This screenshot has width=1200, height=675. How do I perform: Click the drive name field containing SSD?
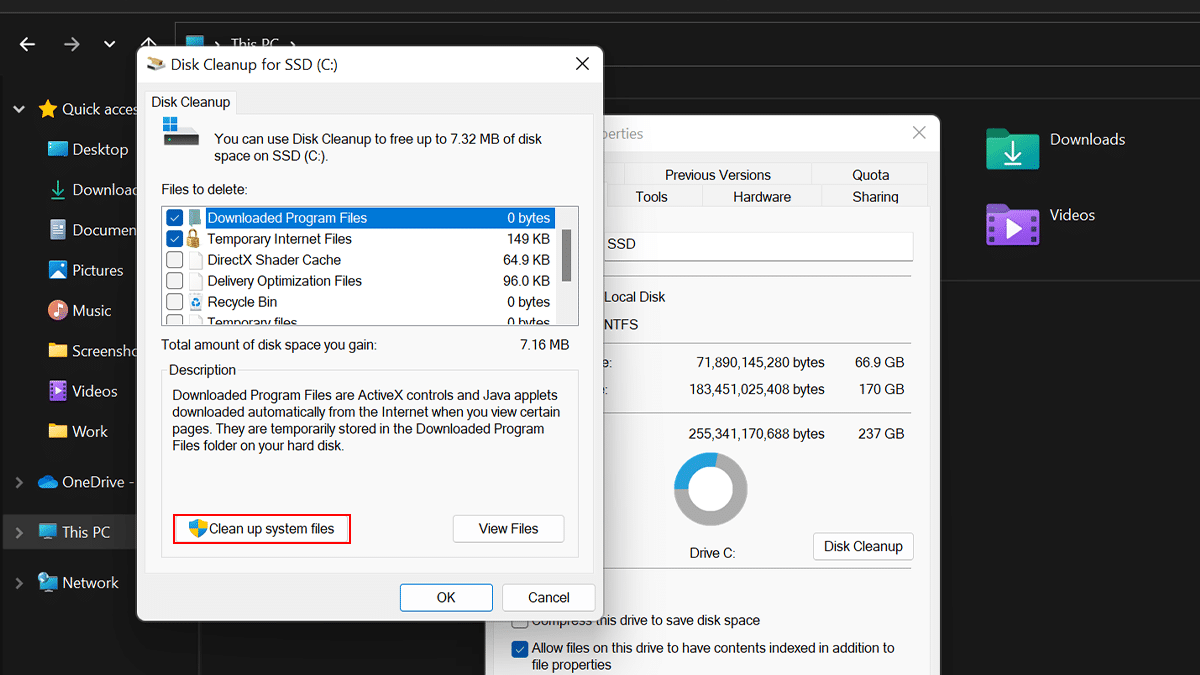click(x=758, y=245)
